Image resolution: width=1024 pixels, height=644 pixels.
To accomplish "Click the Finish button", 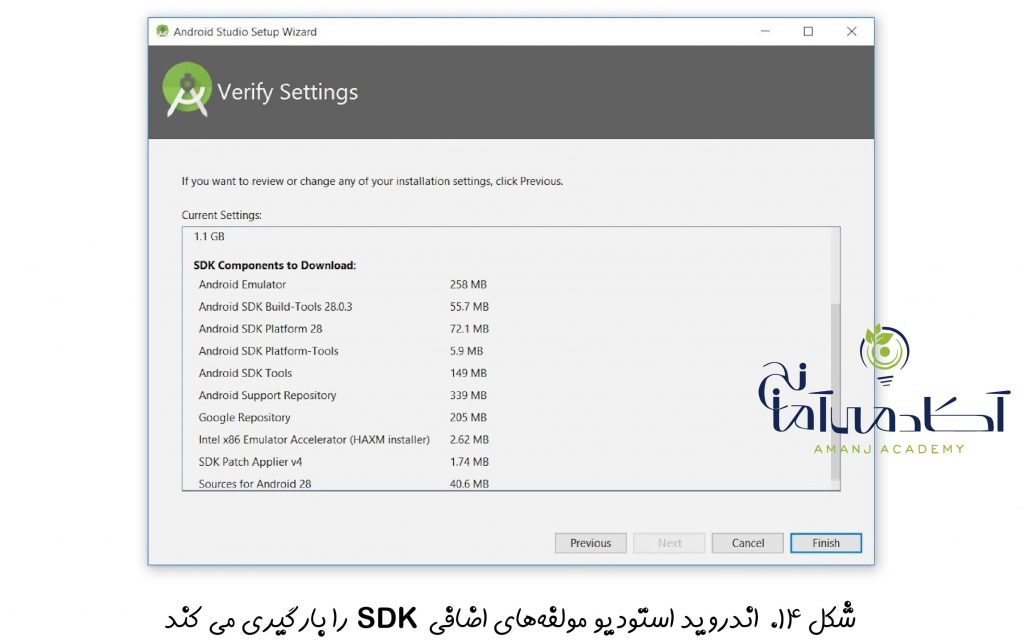I will click(x=825, y=543).
